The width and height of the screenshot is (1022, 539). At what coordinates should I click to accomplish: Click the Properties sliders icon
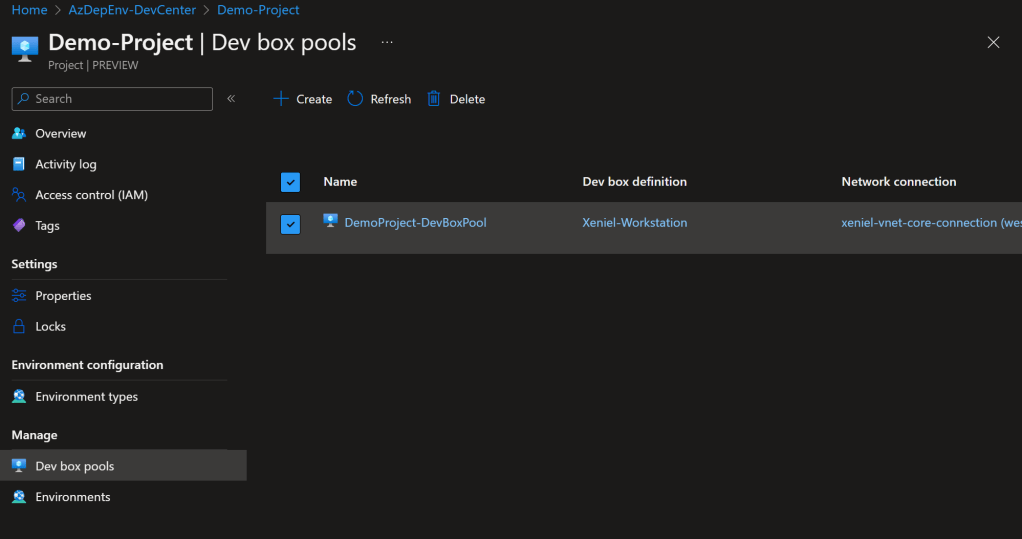tap(19, 296)
